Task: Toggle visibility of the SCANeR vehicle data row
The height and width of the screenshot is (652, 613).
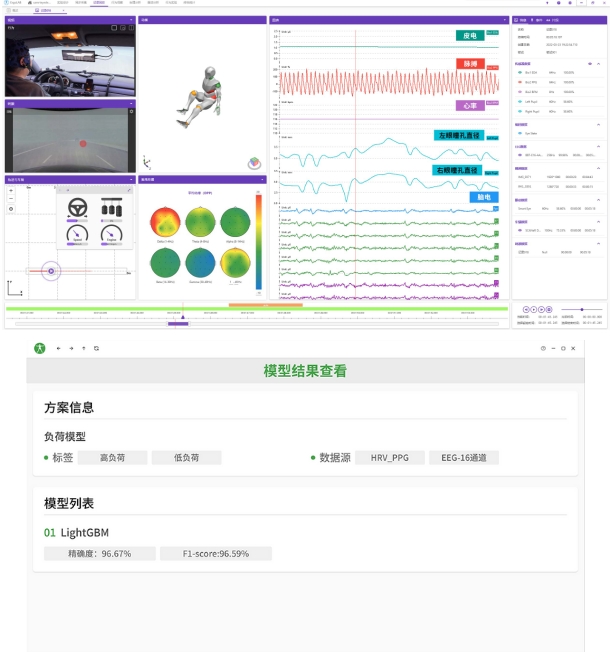Action: 520,230
